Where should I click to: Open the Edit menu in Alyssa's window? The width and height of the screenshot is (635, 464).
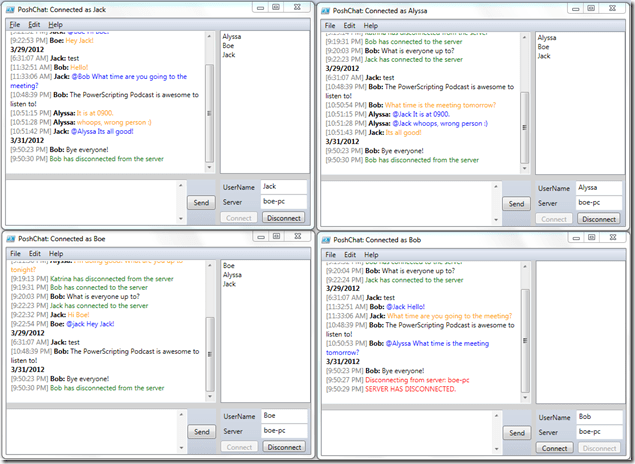point(349,25)
